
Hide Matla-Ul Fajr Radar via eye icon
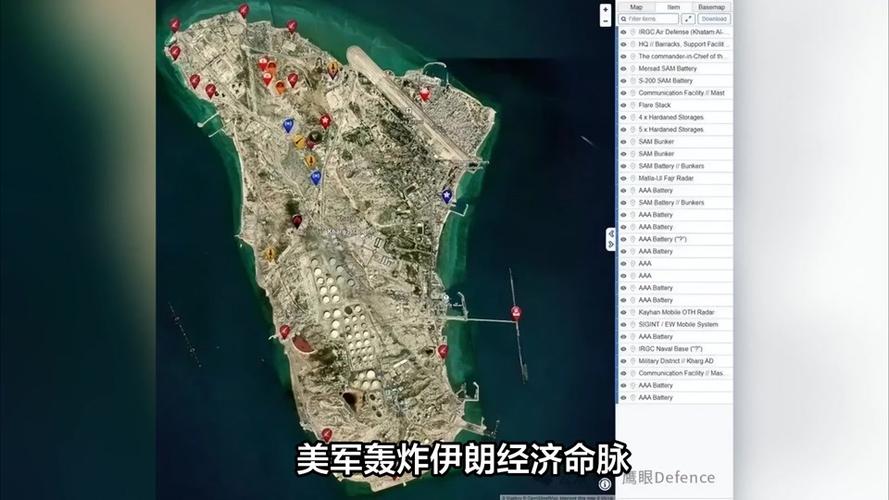coord(624,179)
